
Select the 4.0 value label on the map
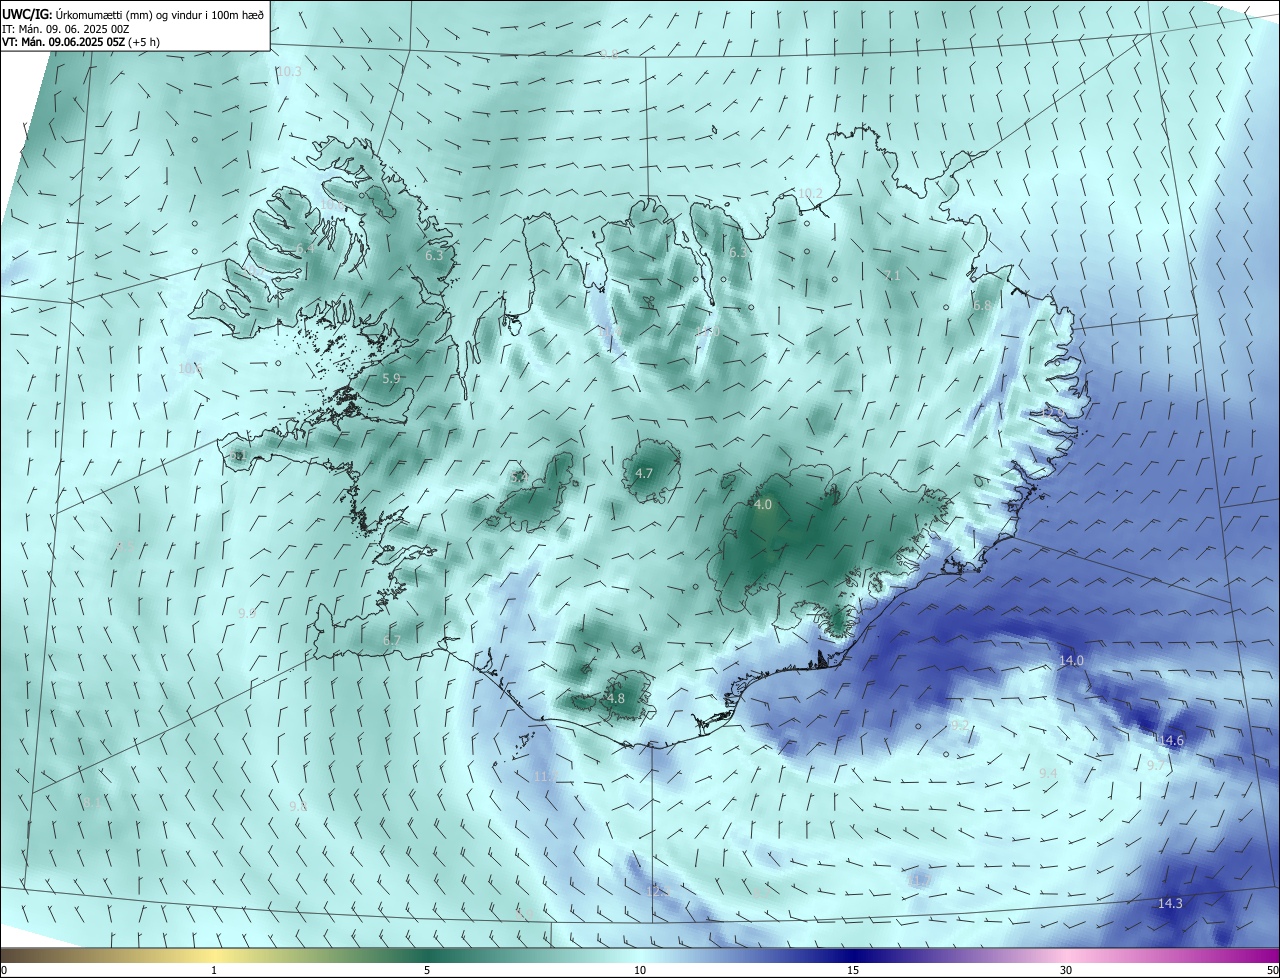763,505
